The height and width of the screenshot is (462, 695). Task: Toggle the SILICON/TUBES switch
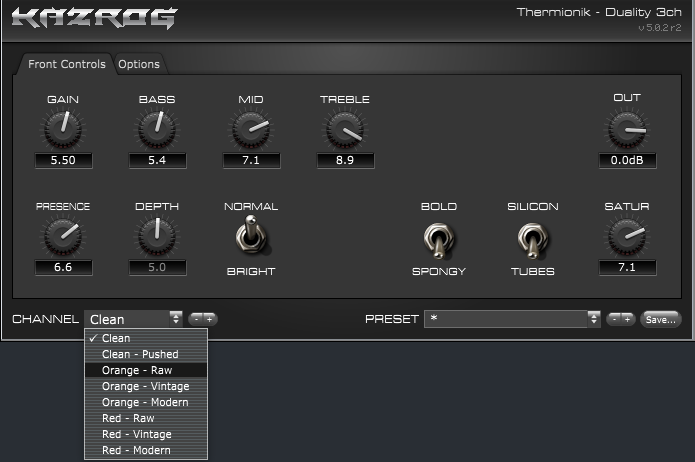[x=532, y=240]
